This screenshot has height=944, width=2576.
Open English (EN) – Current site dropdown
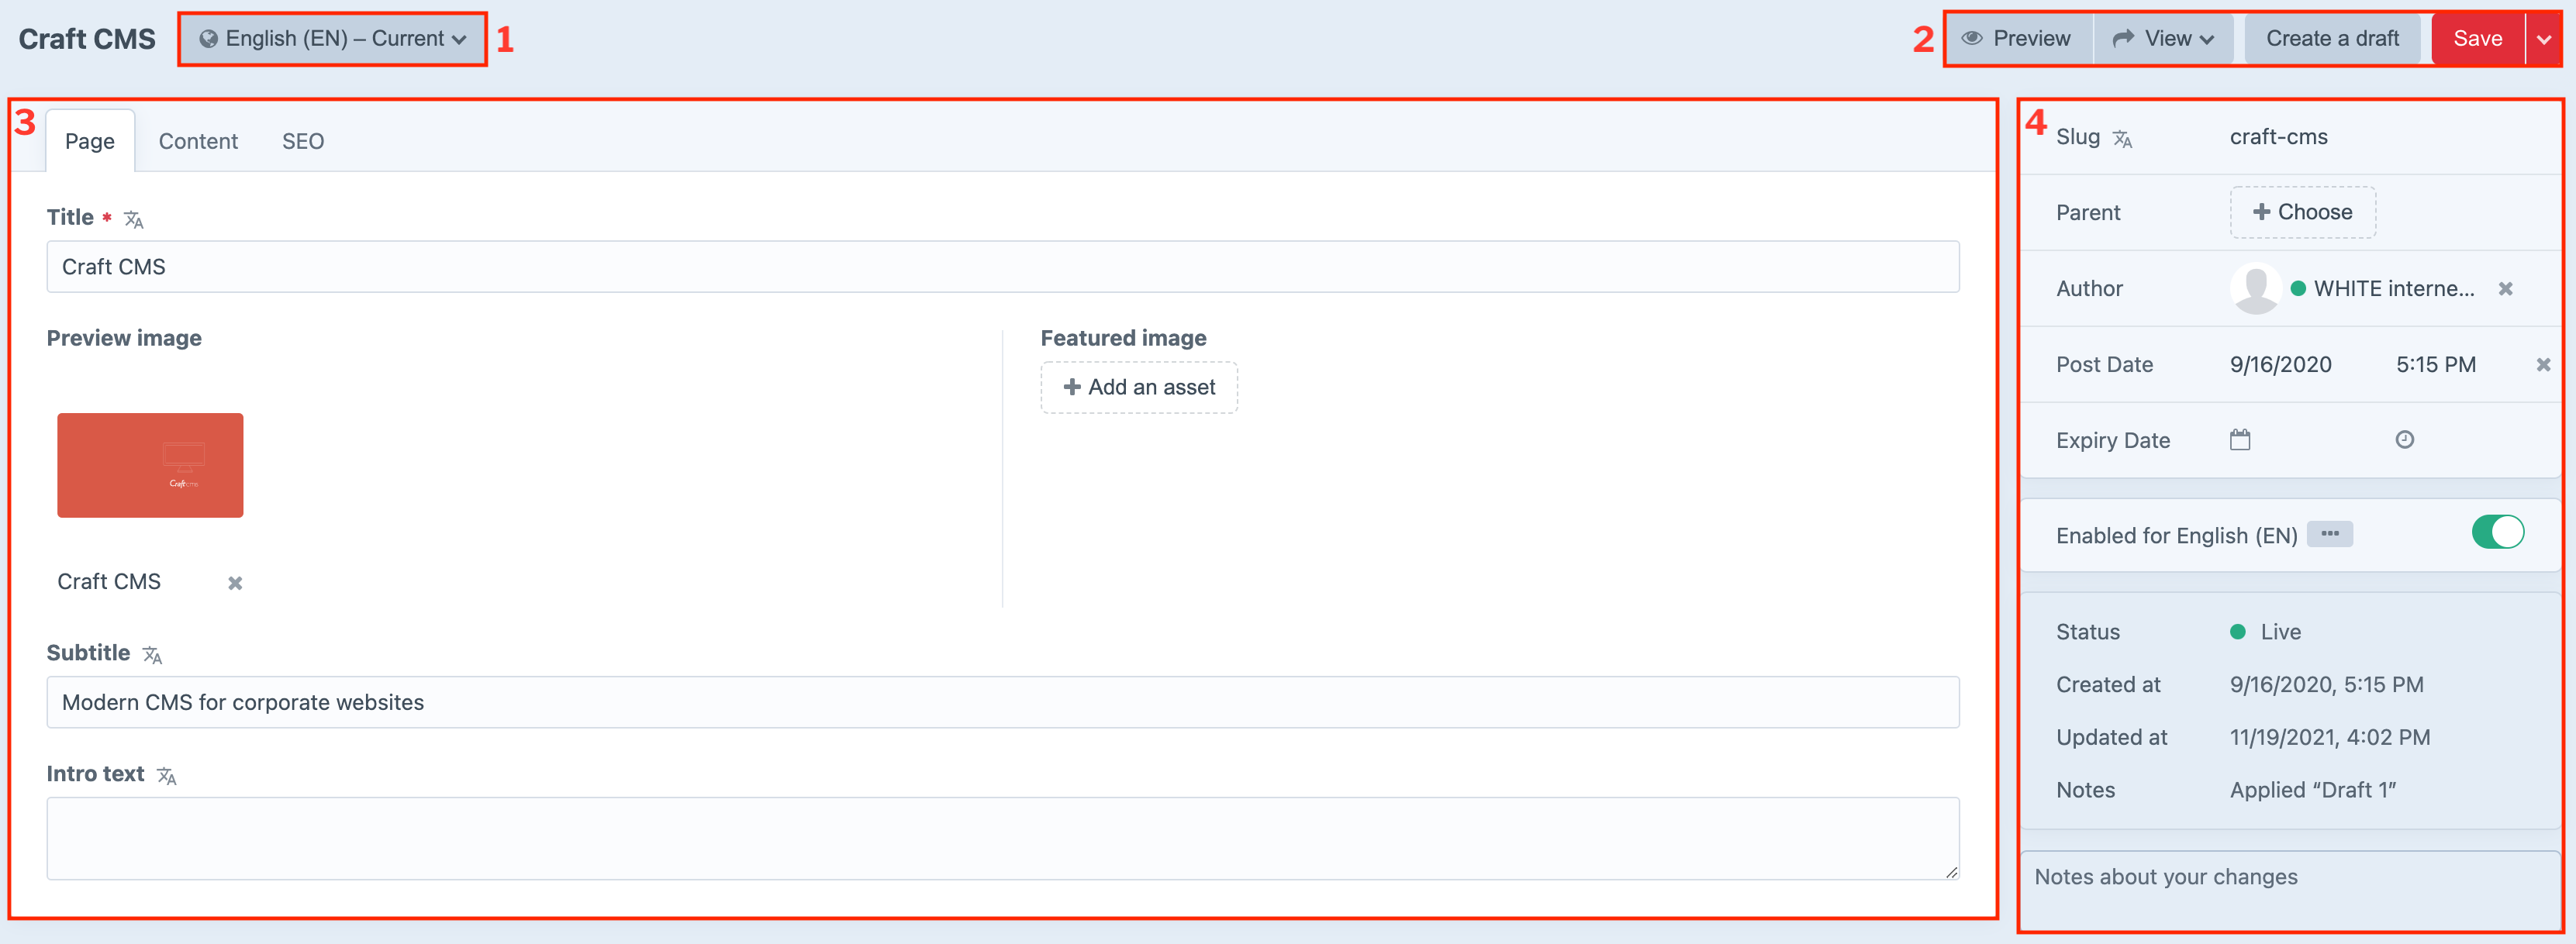coord(333,39)
